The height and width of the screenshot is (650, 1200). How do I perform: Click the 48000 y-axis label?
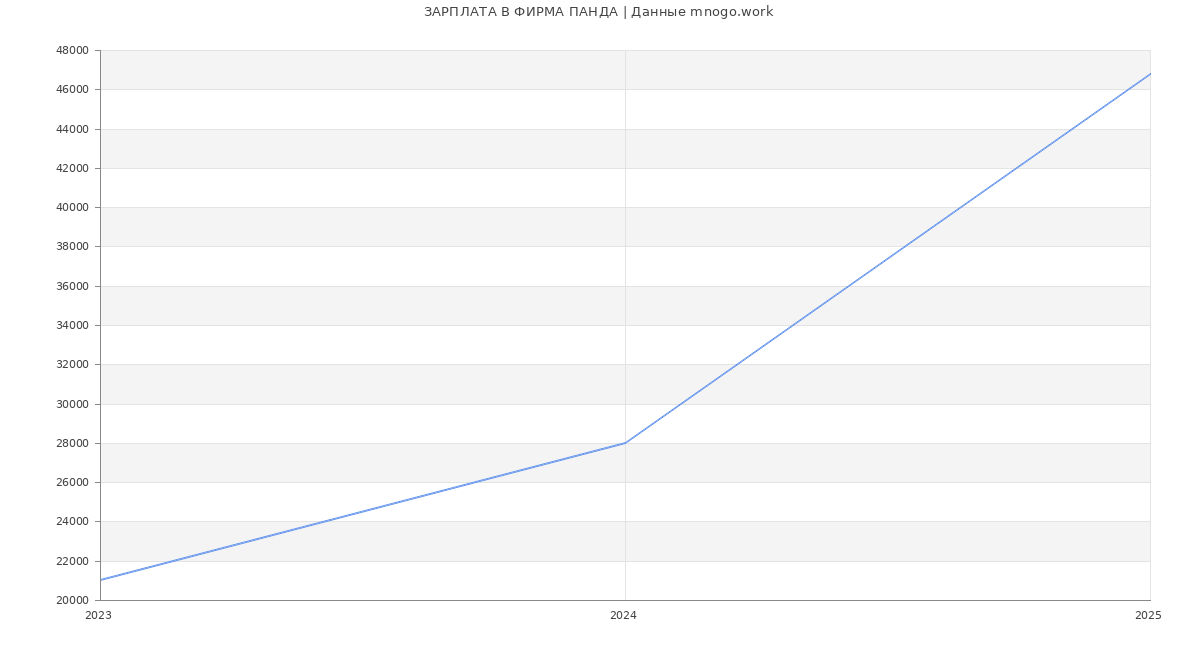tap(72, 50)
